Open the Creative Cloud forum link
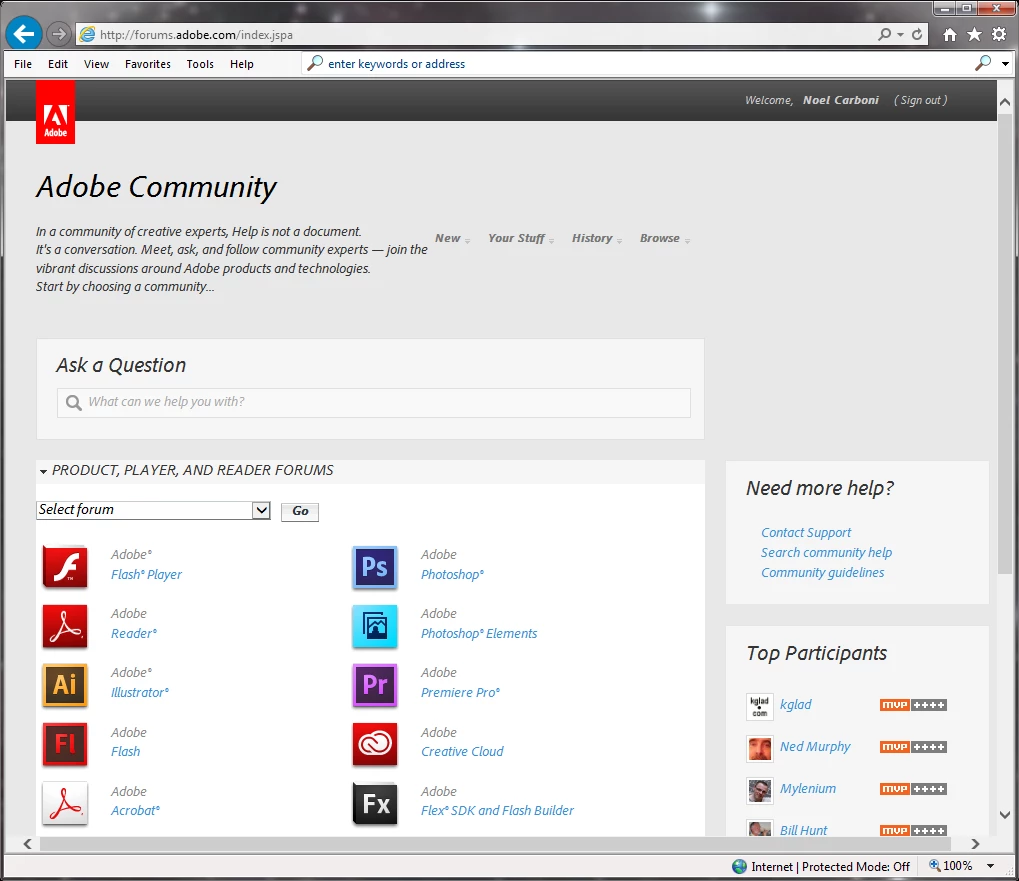The width and height of the screenshot is (1019, 881). [462, 752]
